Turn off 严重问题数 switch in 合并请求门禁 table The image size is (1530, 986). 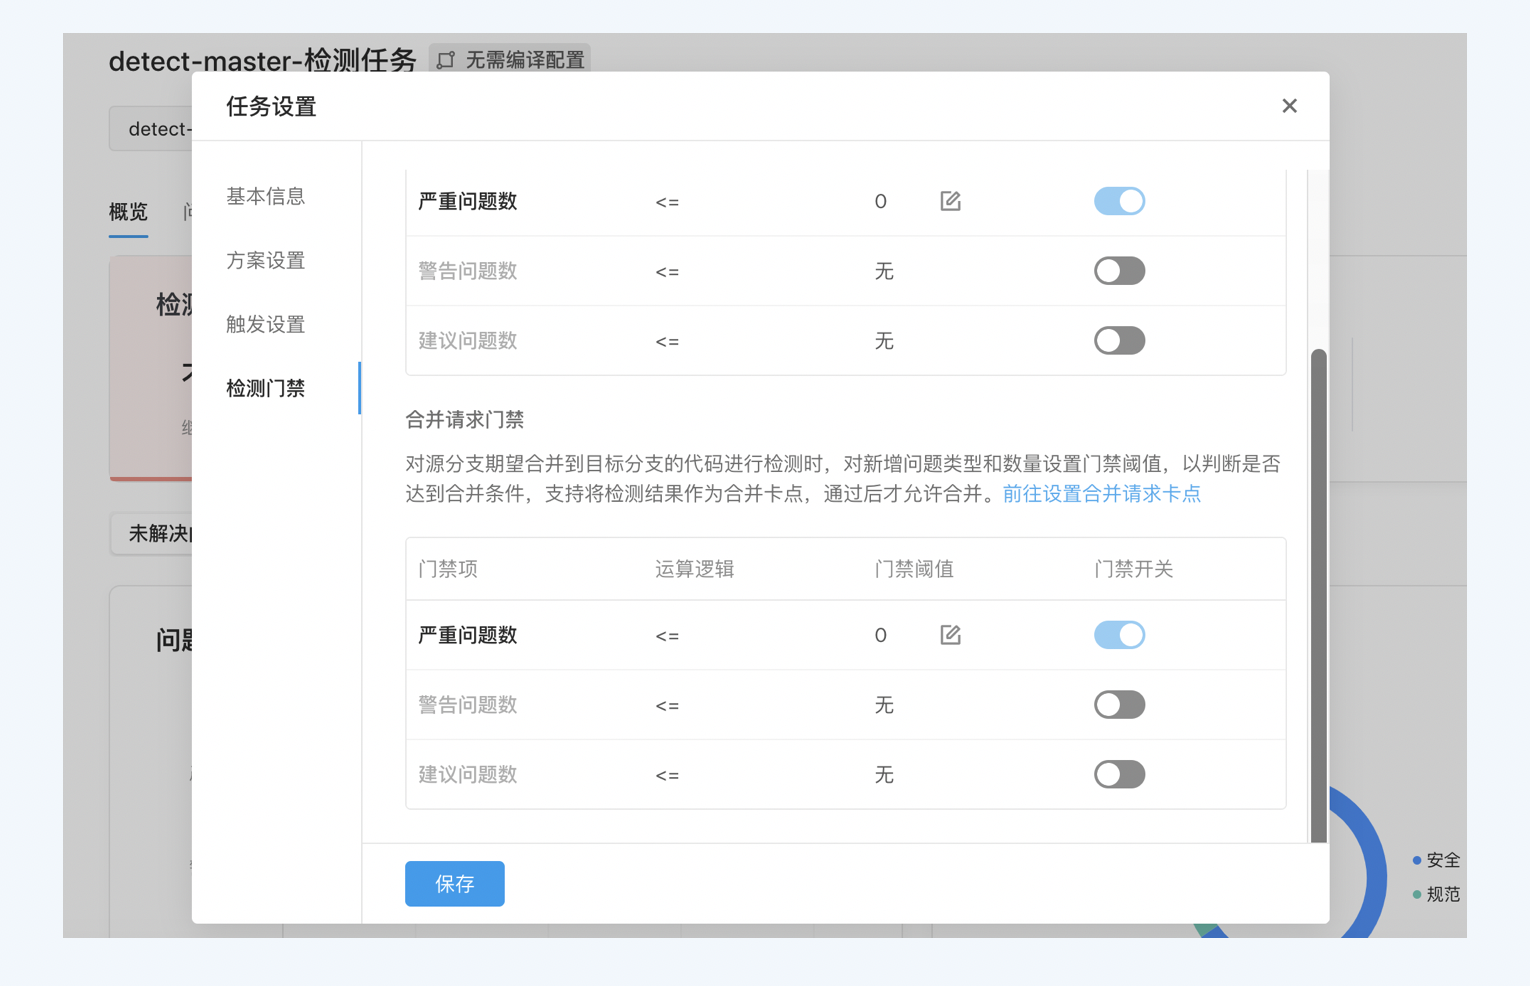pos(1119,635)
